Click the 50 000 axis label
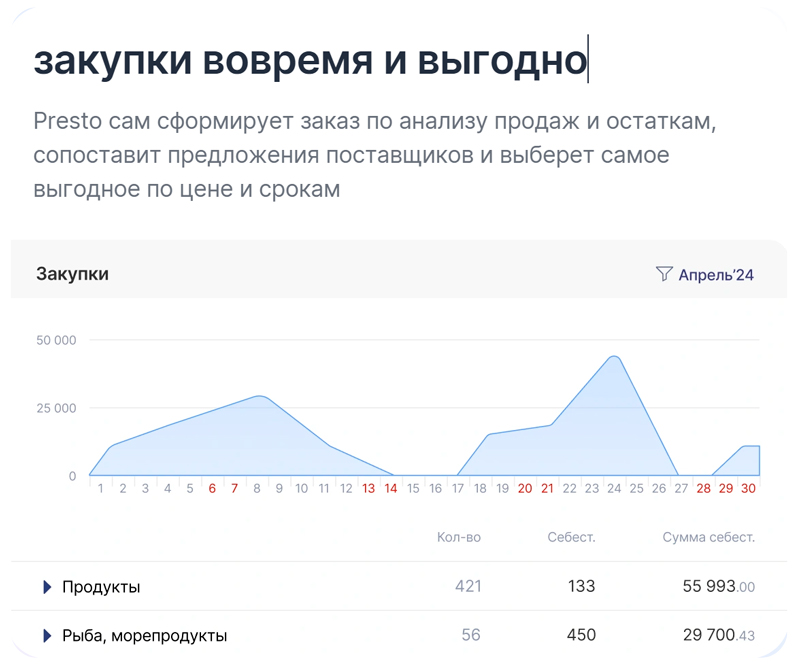Viewport: 800px width, 667px height. 56,340
